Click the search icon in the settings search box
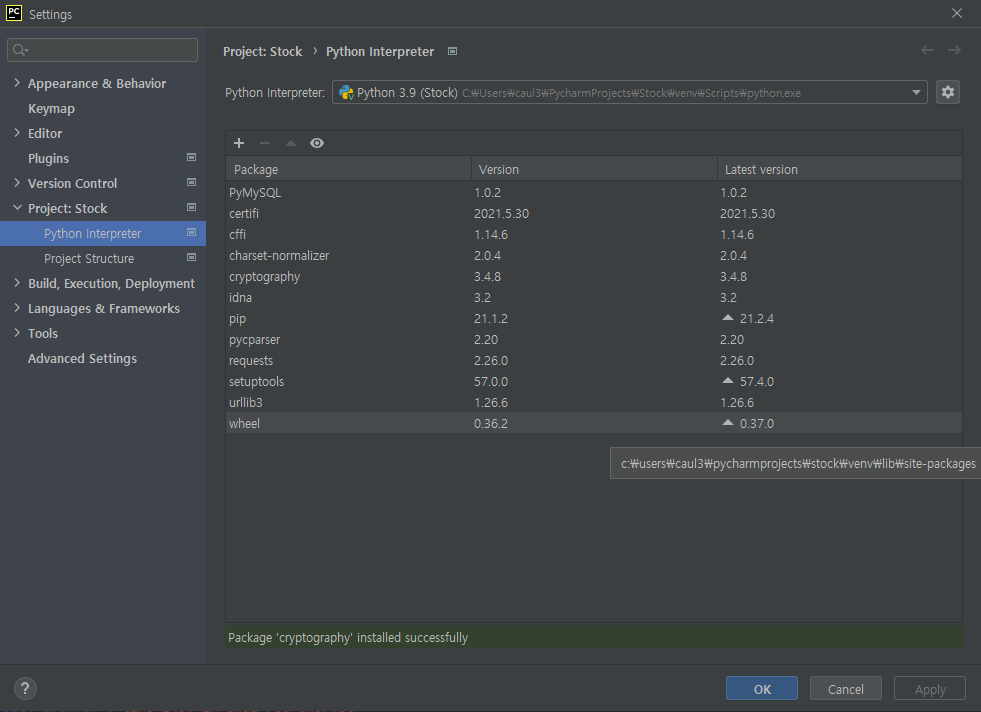Viewport: 981px width, 712px height. pyautogui.click(x=20, y=50)
